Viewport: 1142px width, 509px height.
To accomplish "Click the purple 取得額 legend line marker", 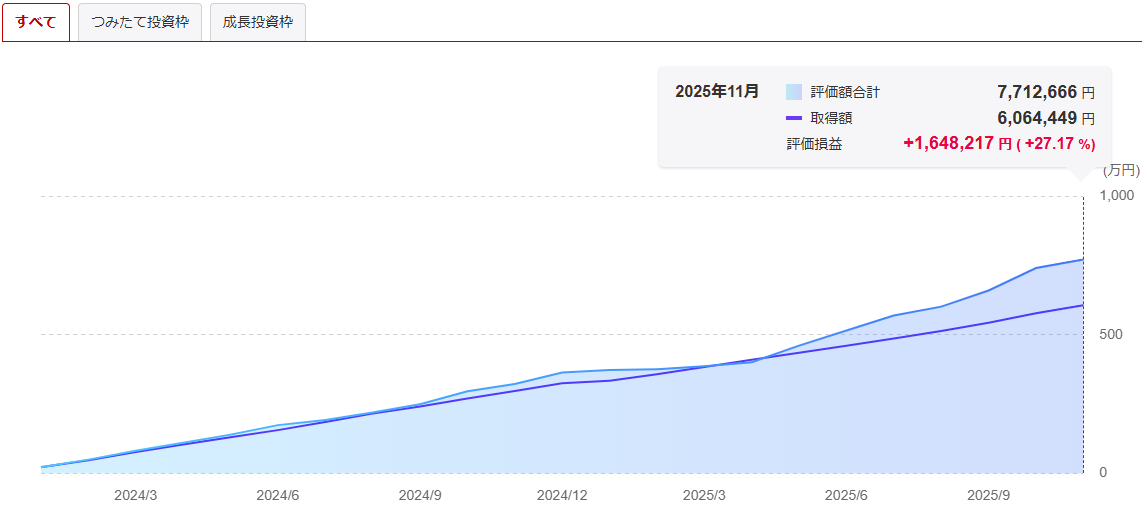I will pos(794,118).
